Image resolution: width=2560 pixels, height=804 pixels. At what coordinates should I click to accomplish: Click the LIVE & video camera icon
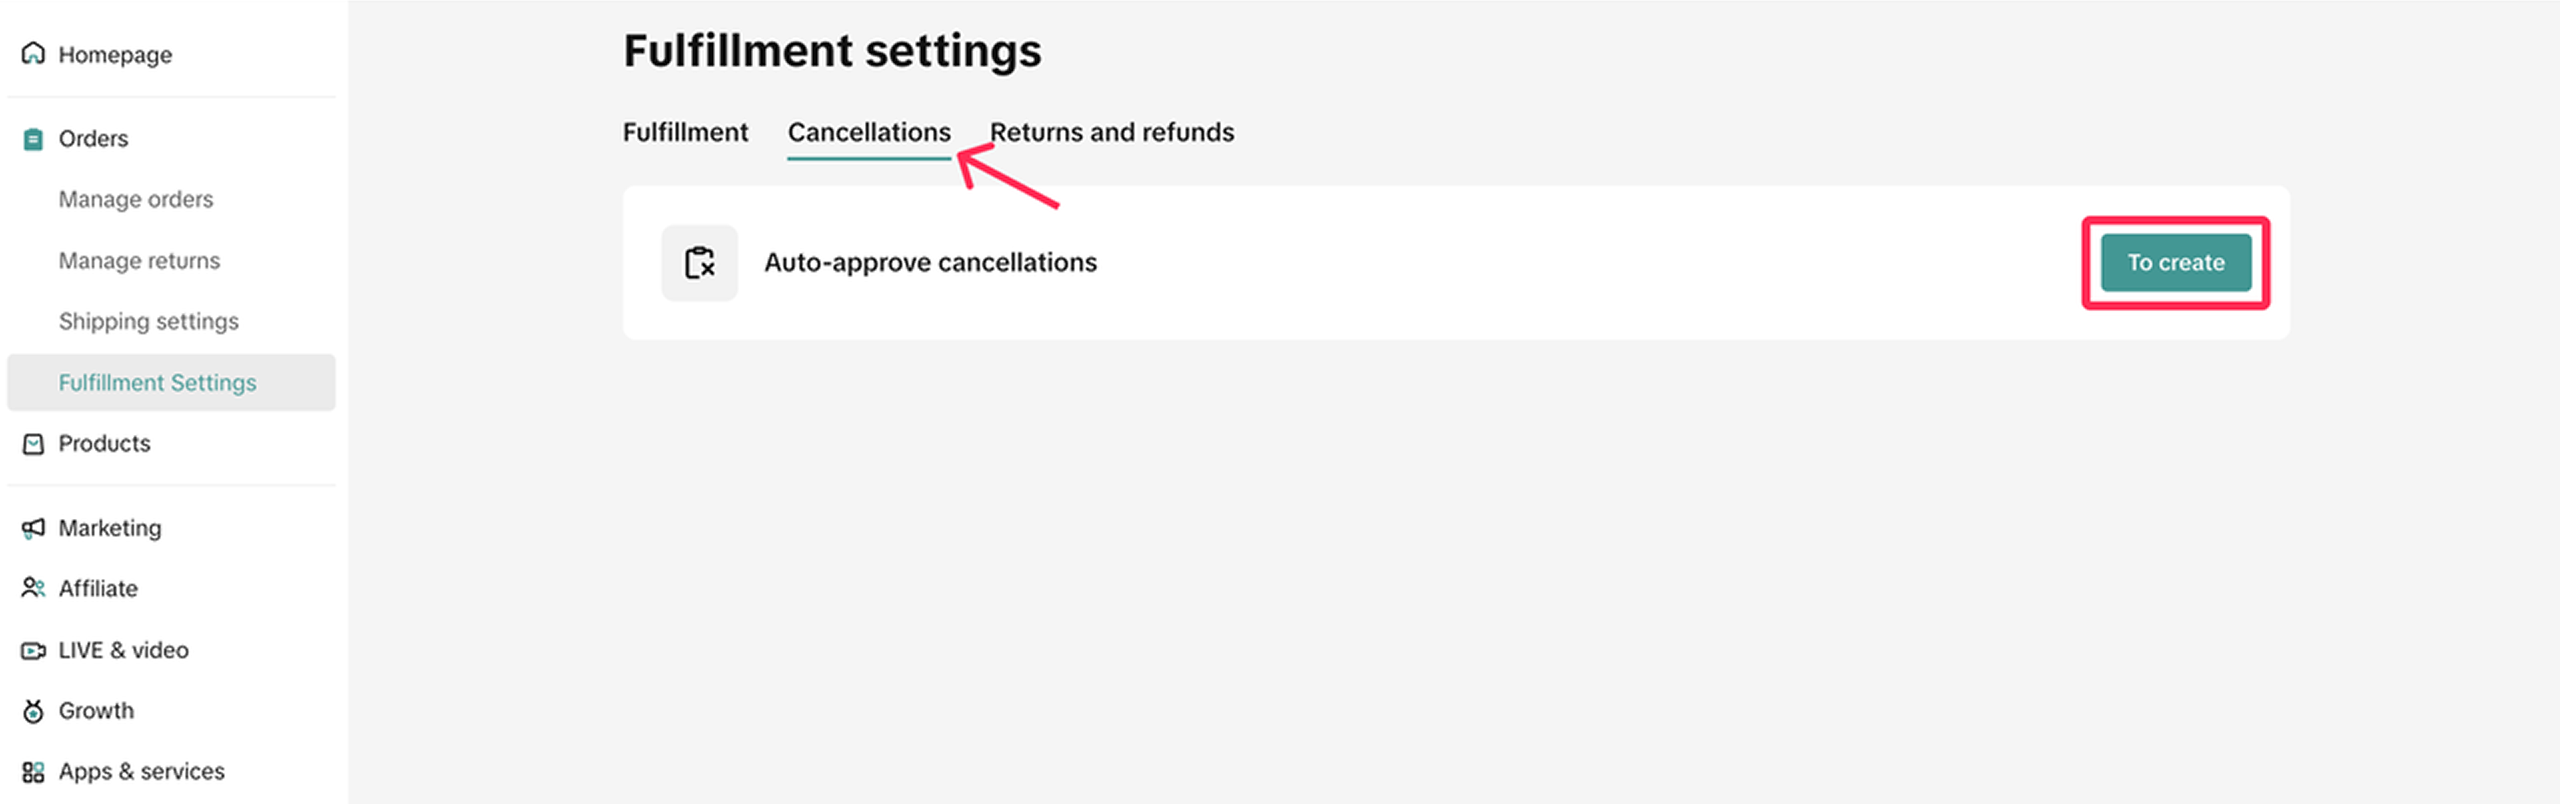[x=33, y=651]
